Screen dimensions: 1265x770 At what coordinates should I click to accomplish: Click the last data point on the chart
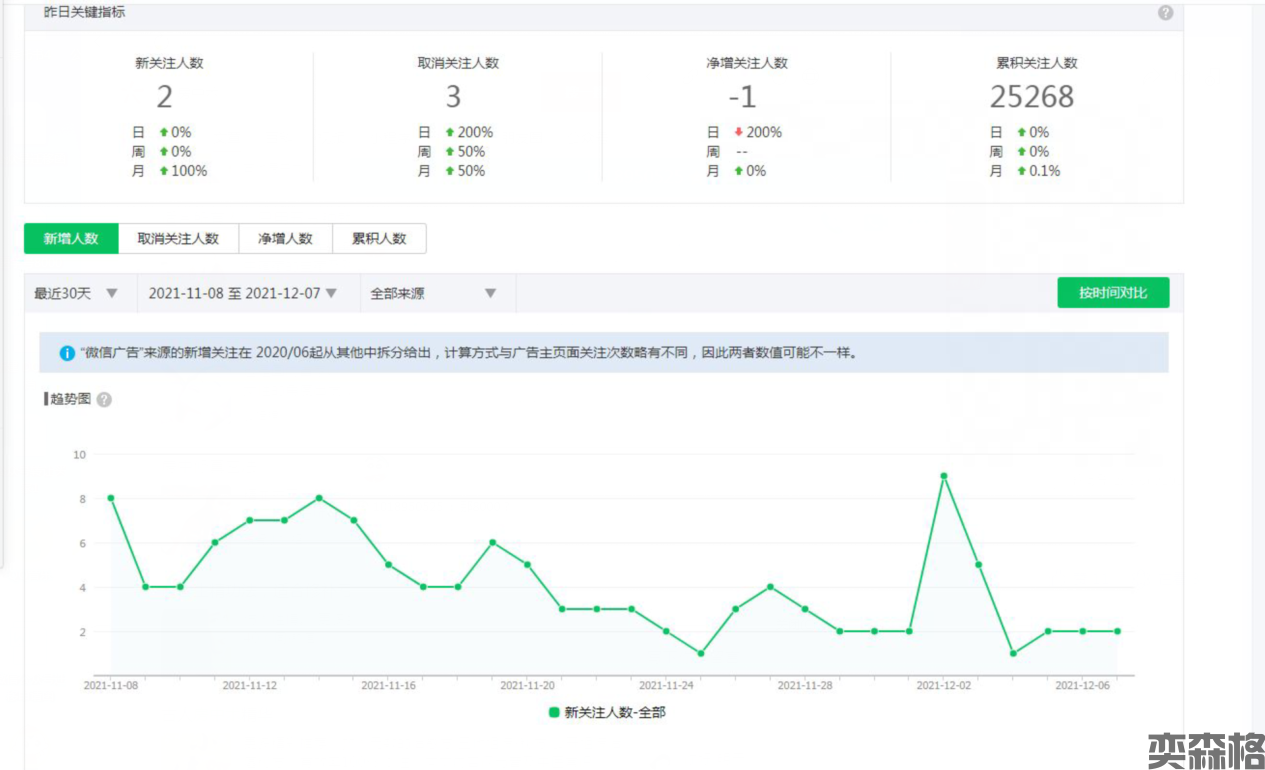pyautogui.click(x=1116, y=631)
